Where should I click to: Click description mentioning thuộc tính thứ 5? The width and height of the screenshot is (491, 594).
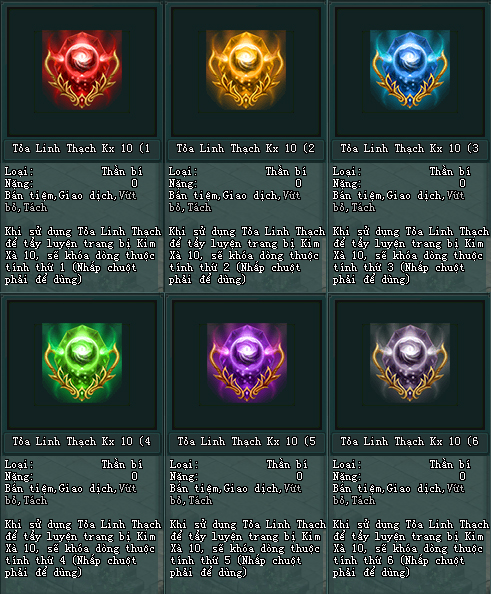(x=247, y=548)
